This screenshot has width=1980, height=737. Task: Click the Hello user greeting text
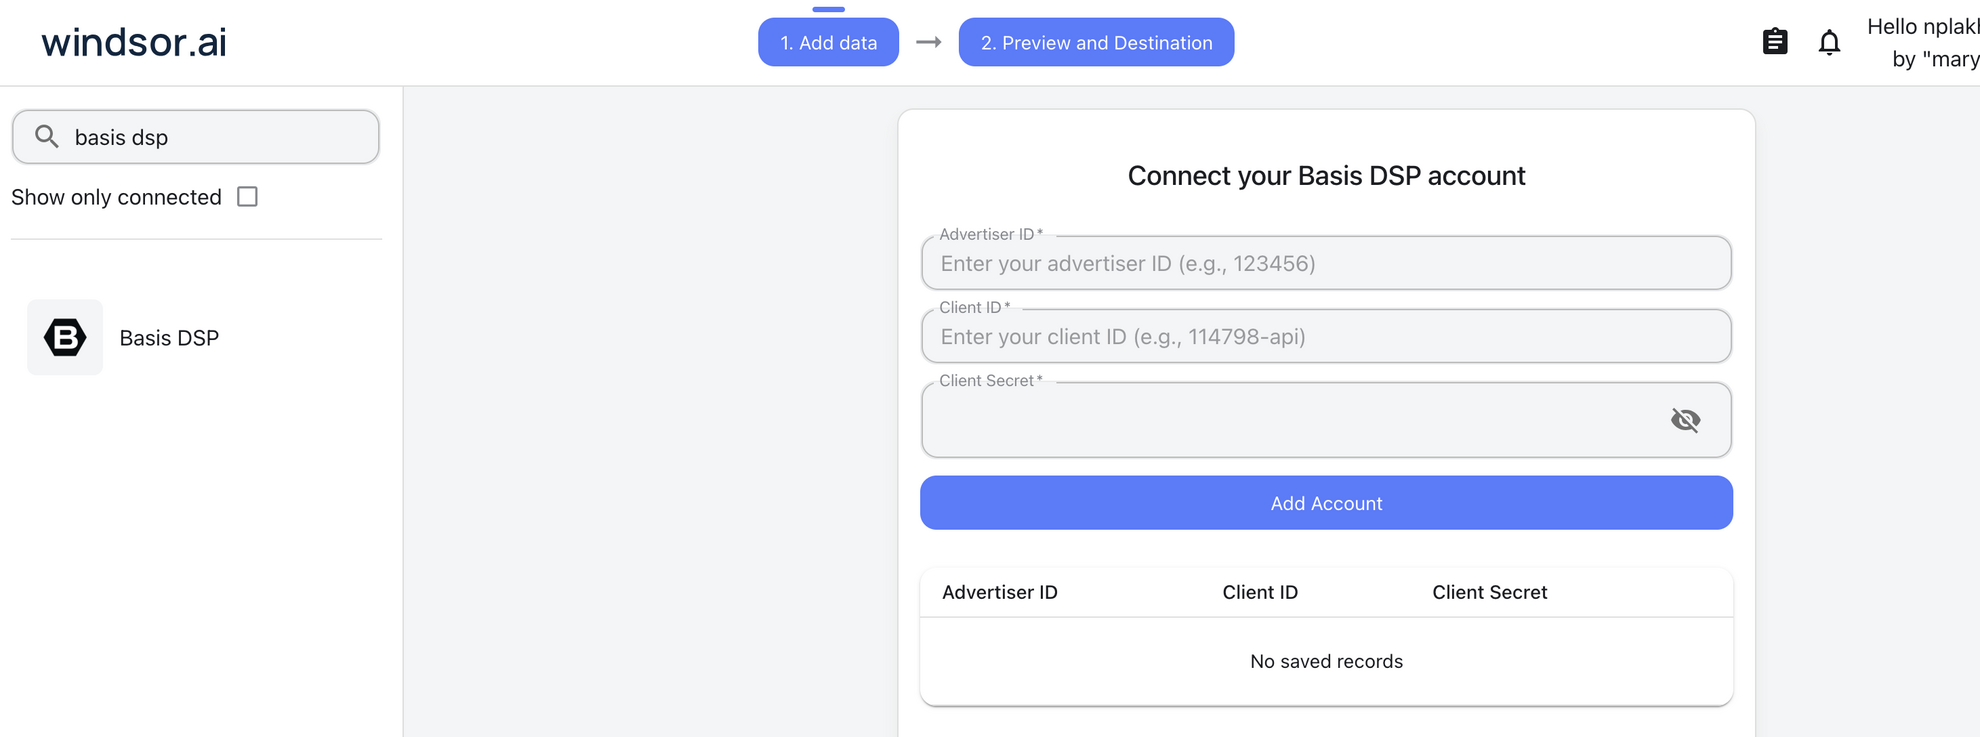(x=1923, y=43)
